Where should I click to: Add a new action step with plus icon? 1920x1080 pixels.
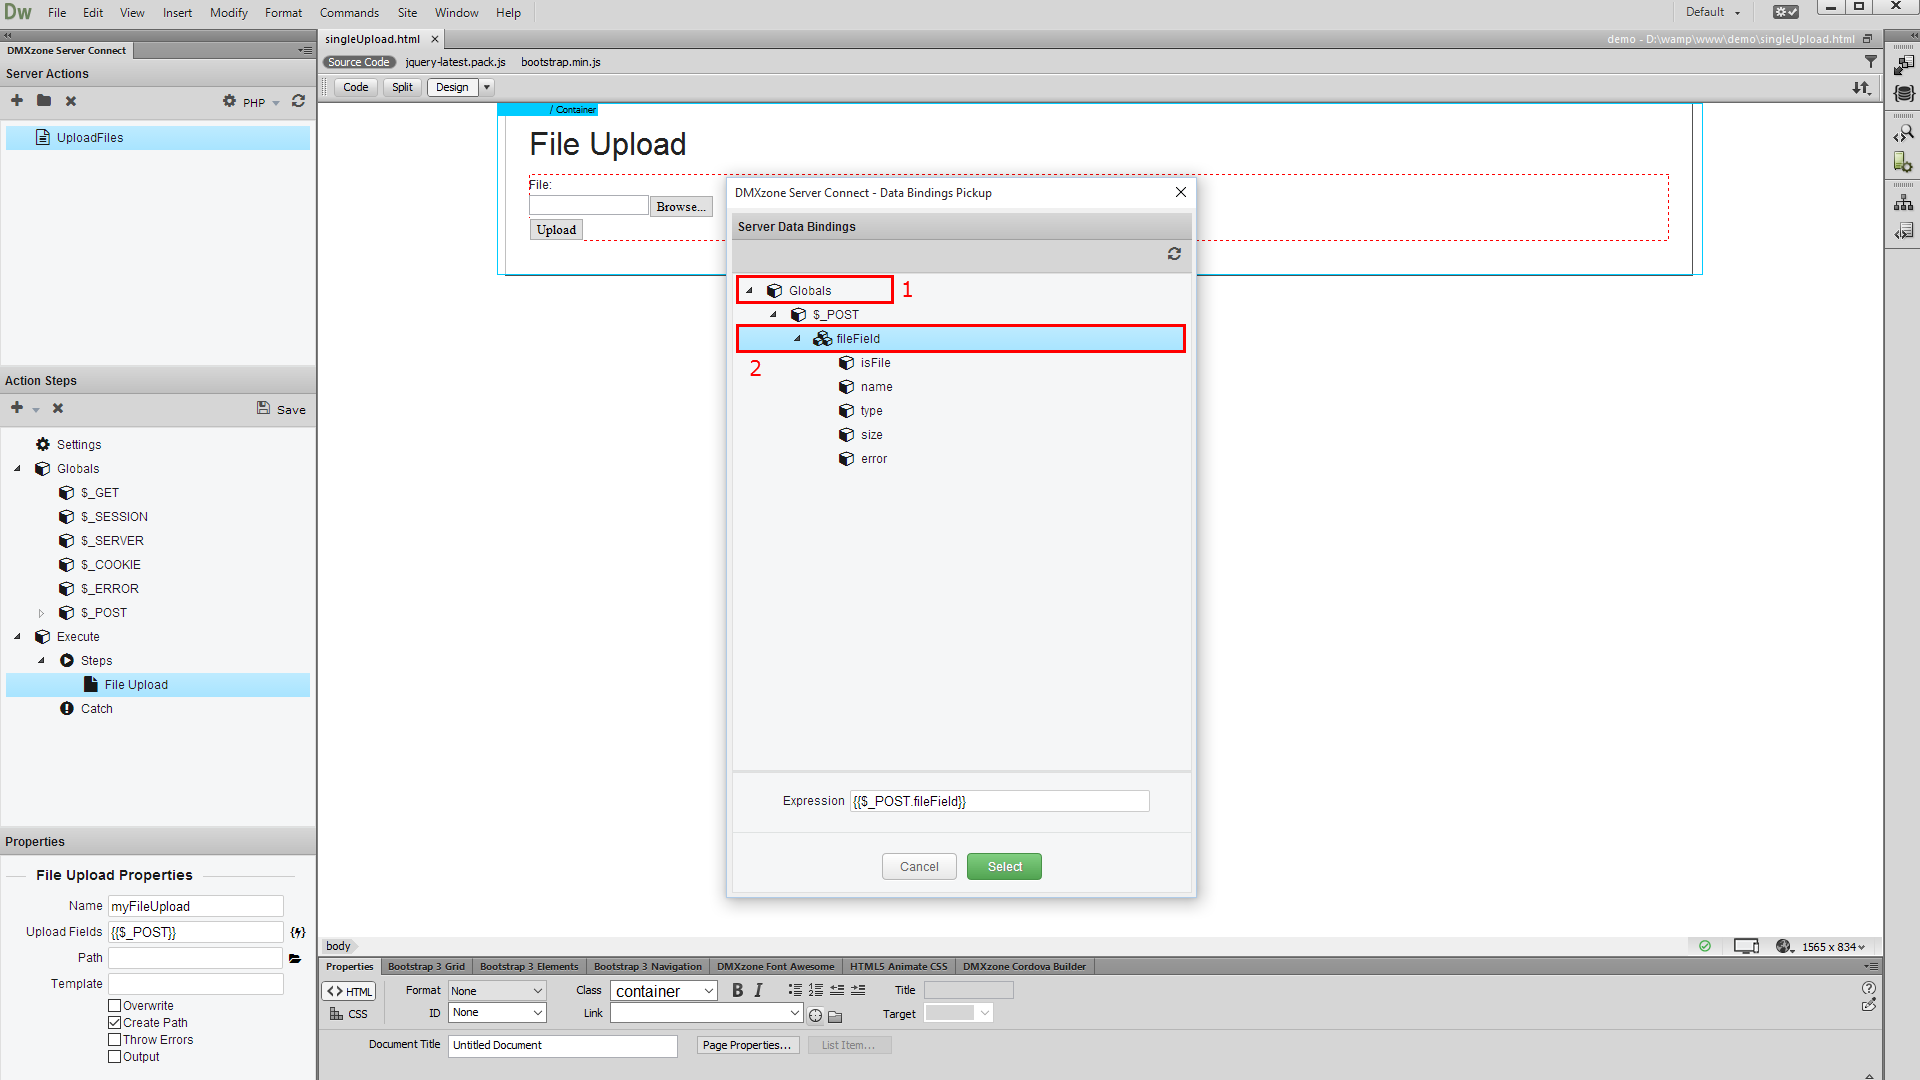[17, 408]
